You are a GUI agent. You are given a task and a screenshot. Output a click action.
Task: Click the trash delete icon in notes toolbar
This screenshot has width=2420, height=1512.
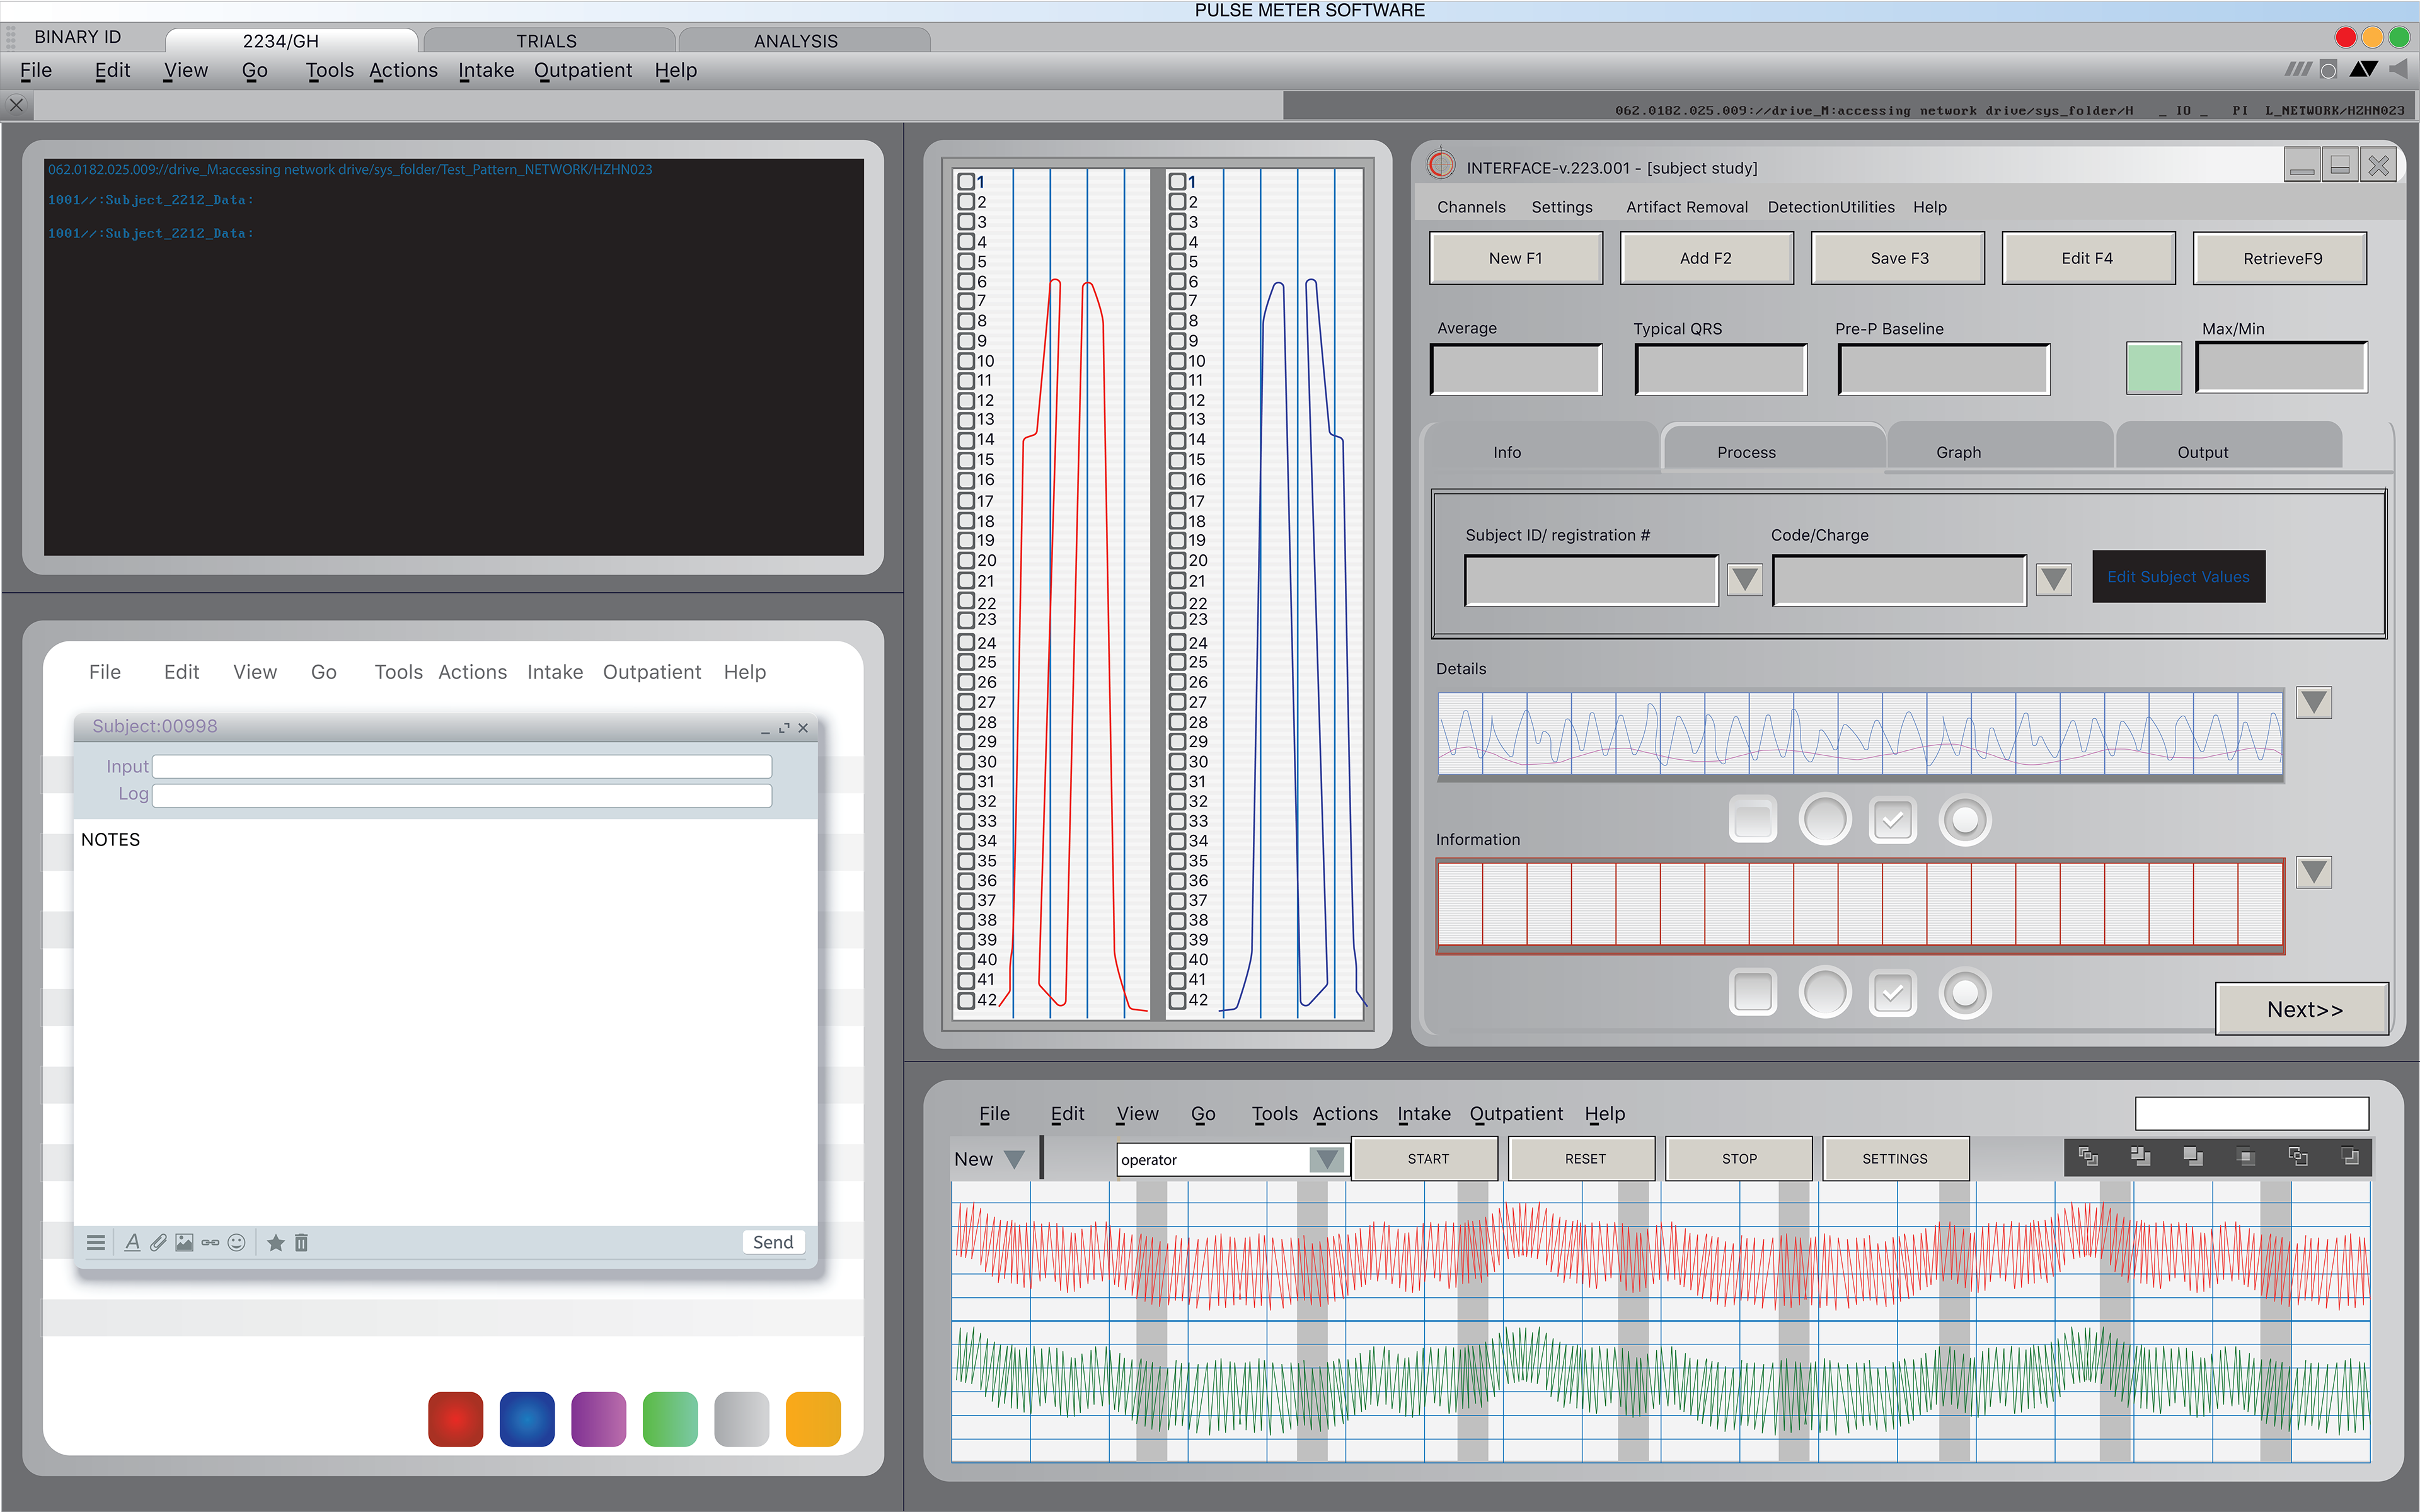[301, 1242]
